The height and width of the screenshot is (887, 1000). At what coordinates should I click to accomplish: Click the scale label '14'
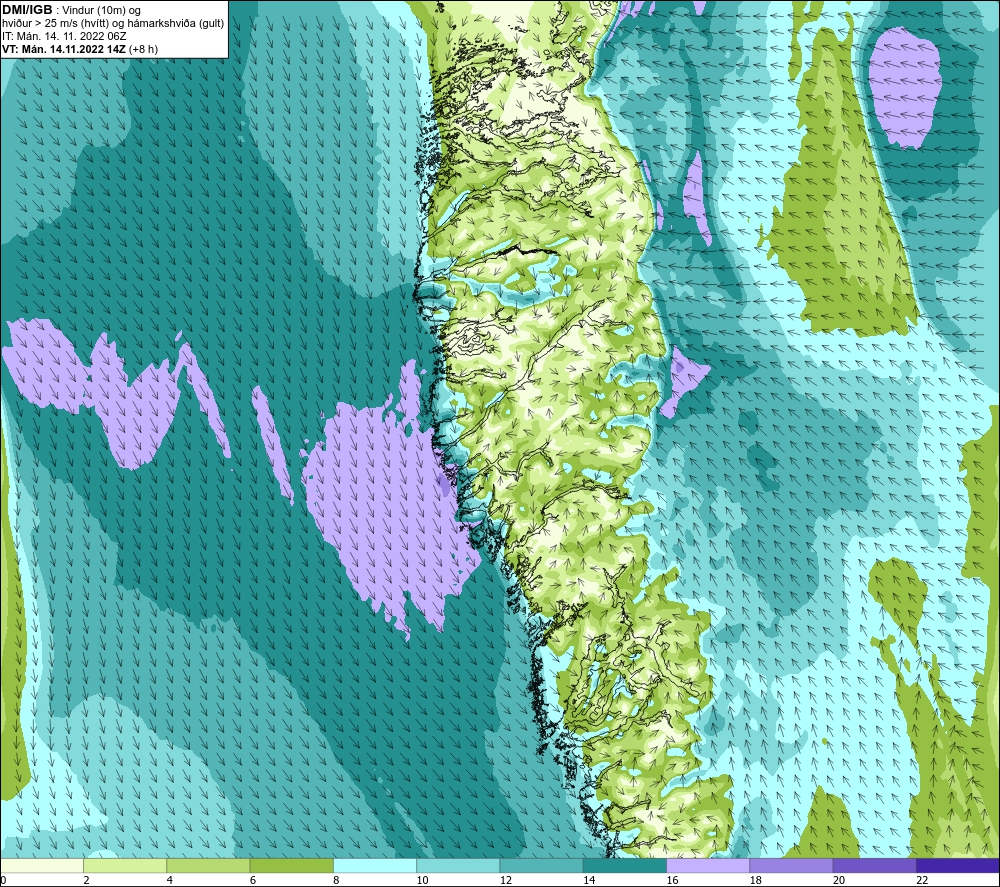(589, 881)
